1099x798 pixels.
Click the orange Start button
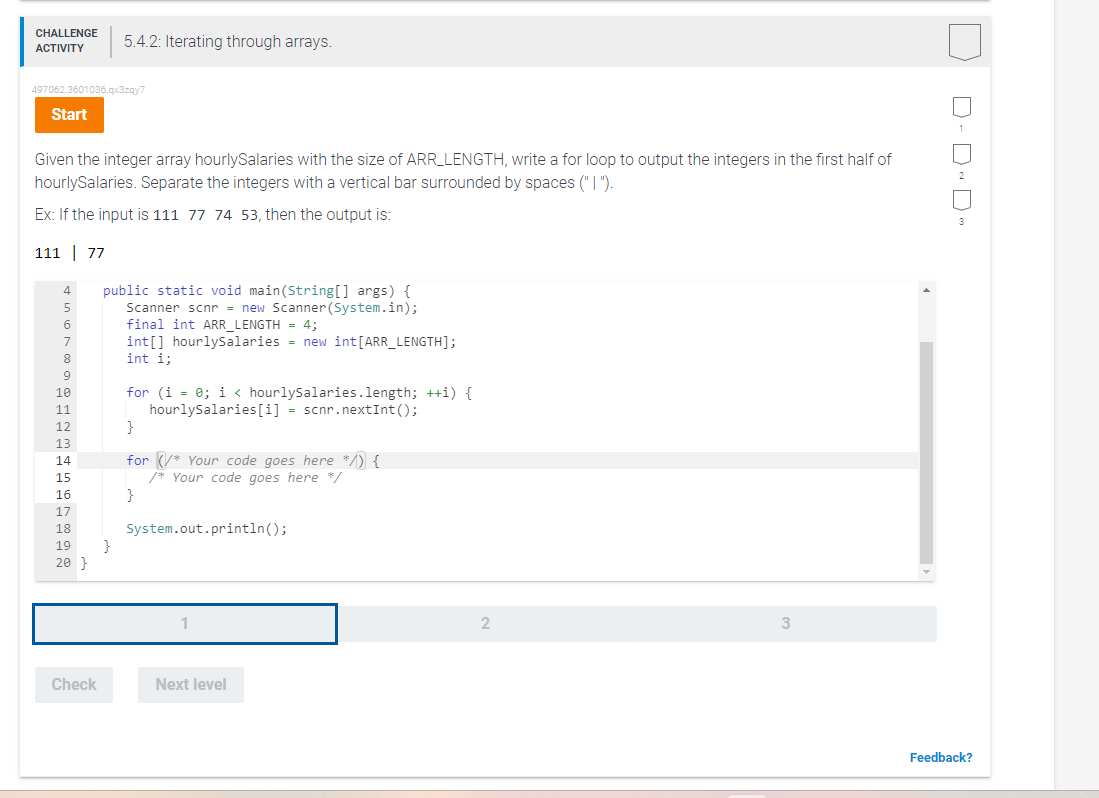click(x=69, y=115)
